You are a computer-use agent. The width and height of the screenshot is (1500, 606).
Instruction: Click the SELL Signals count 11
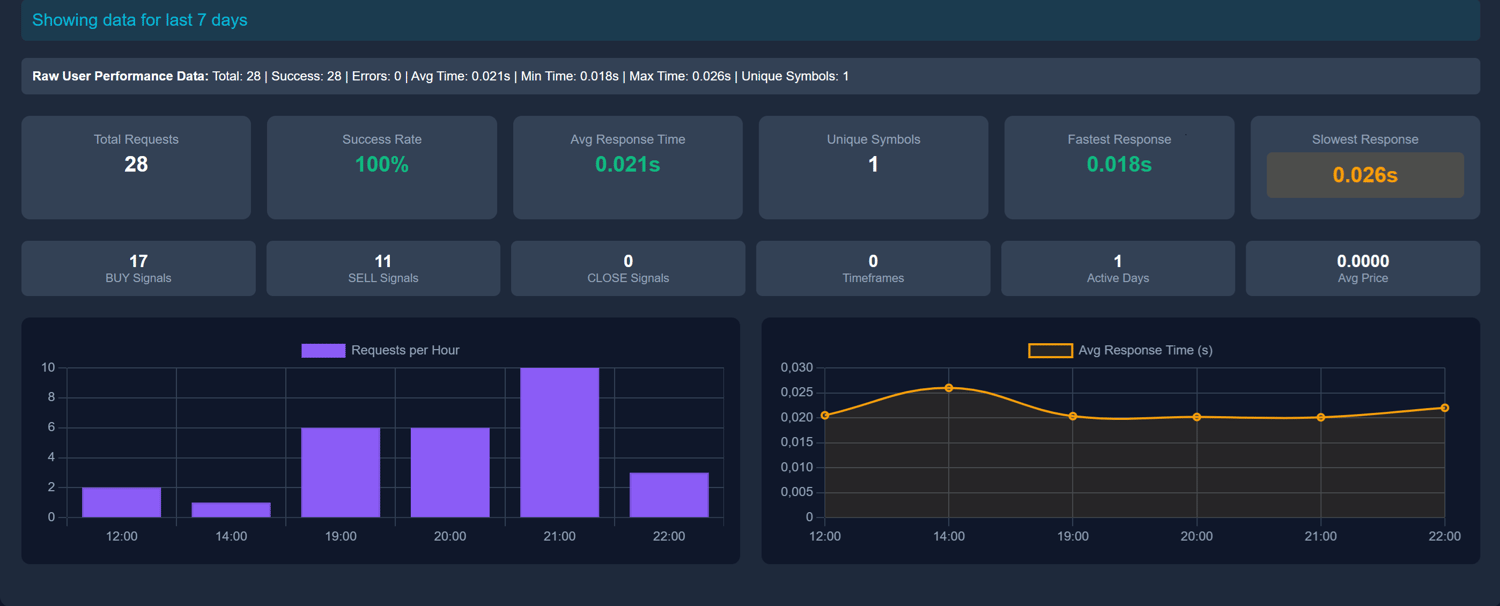[x=383, y=260]
